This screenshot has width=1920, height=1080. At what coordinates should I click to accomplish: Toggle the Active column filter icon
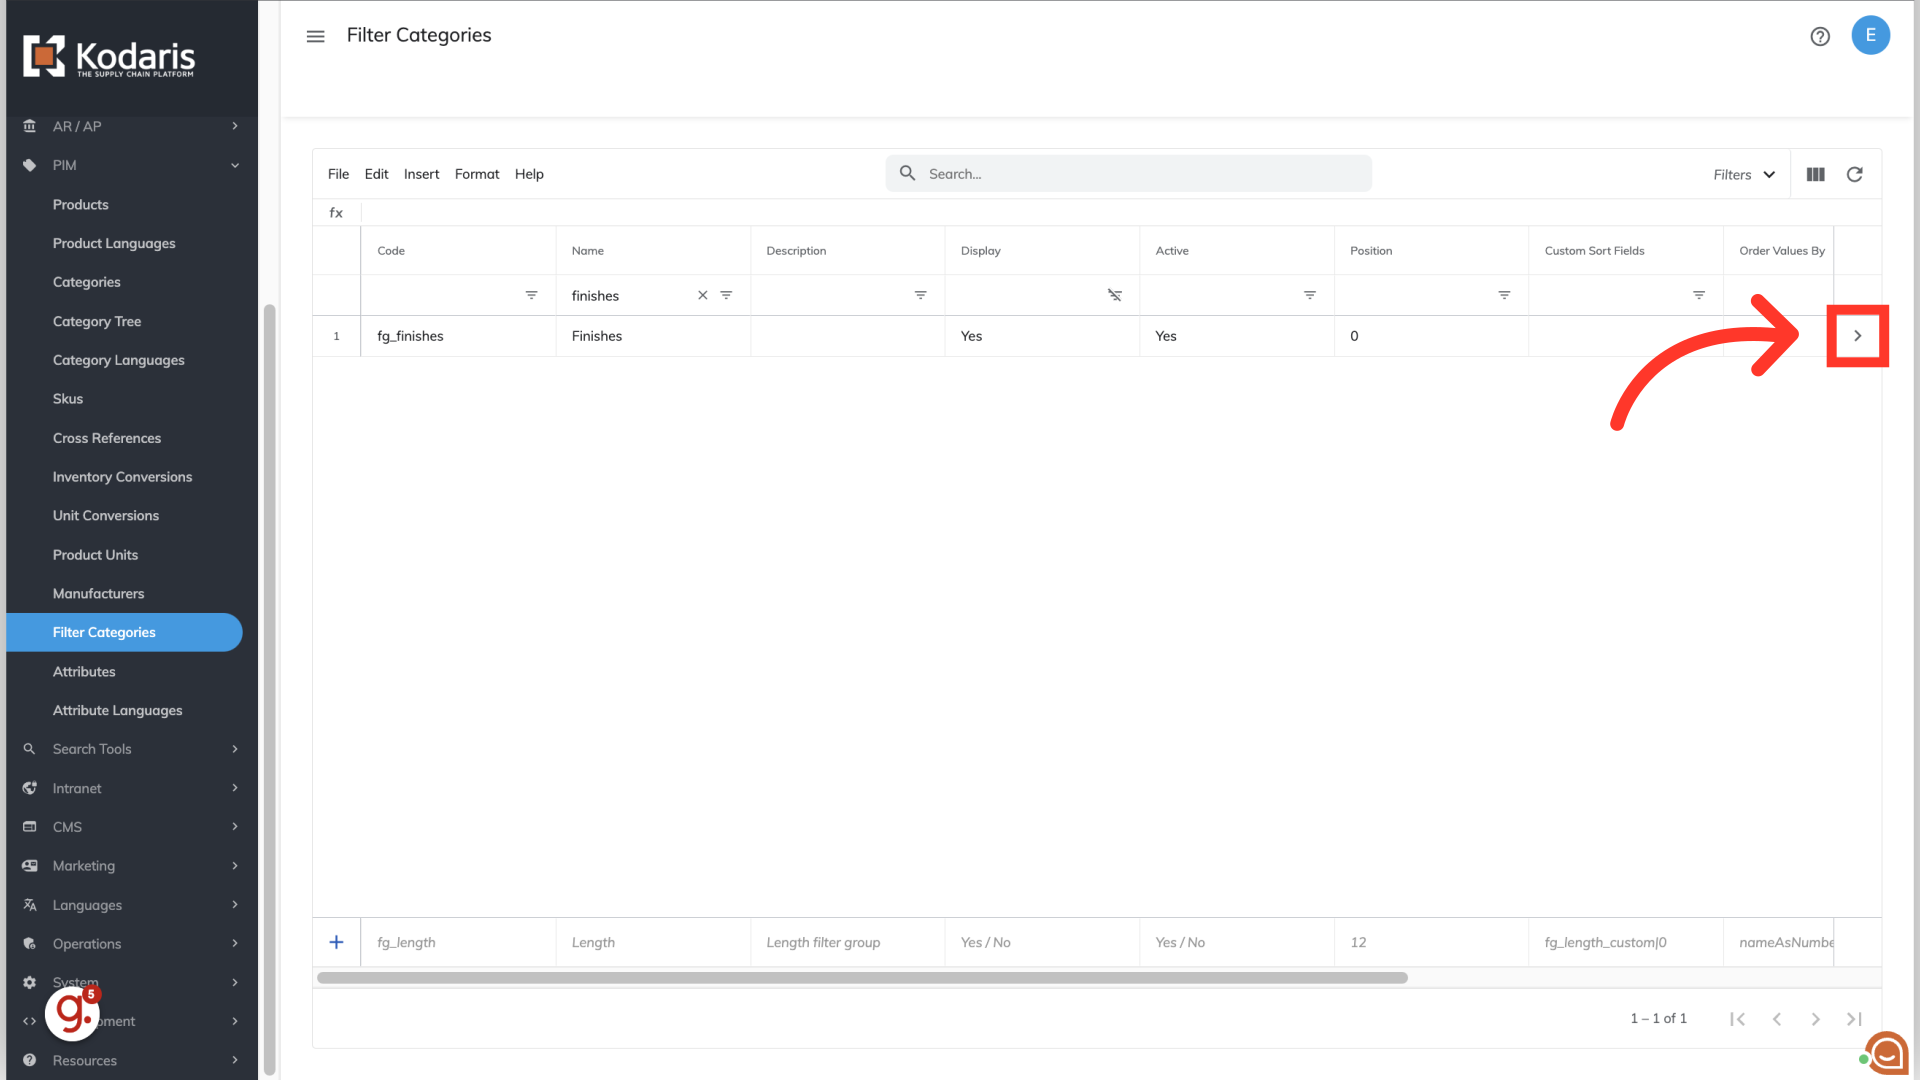tap(1309, 295)
